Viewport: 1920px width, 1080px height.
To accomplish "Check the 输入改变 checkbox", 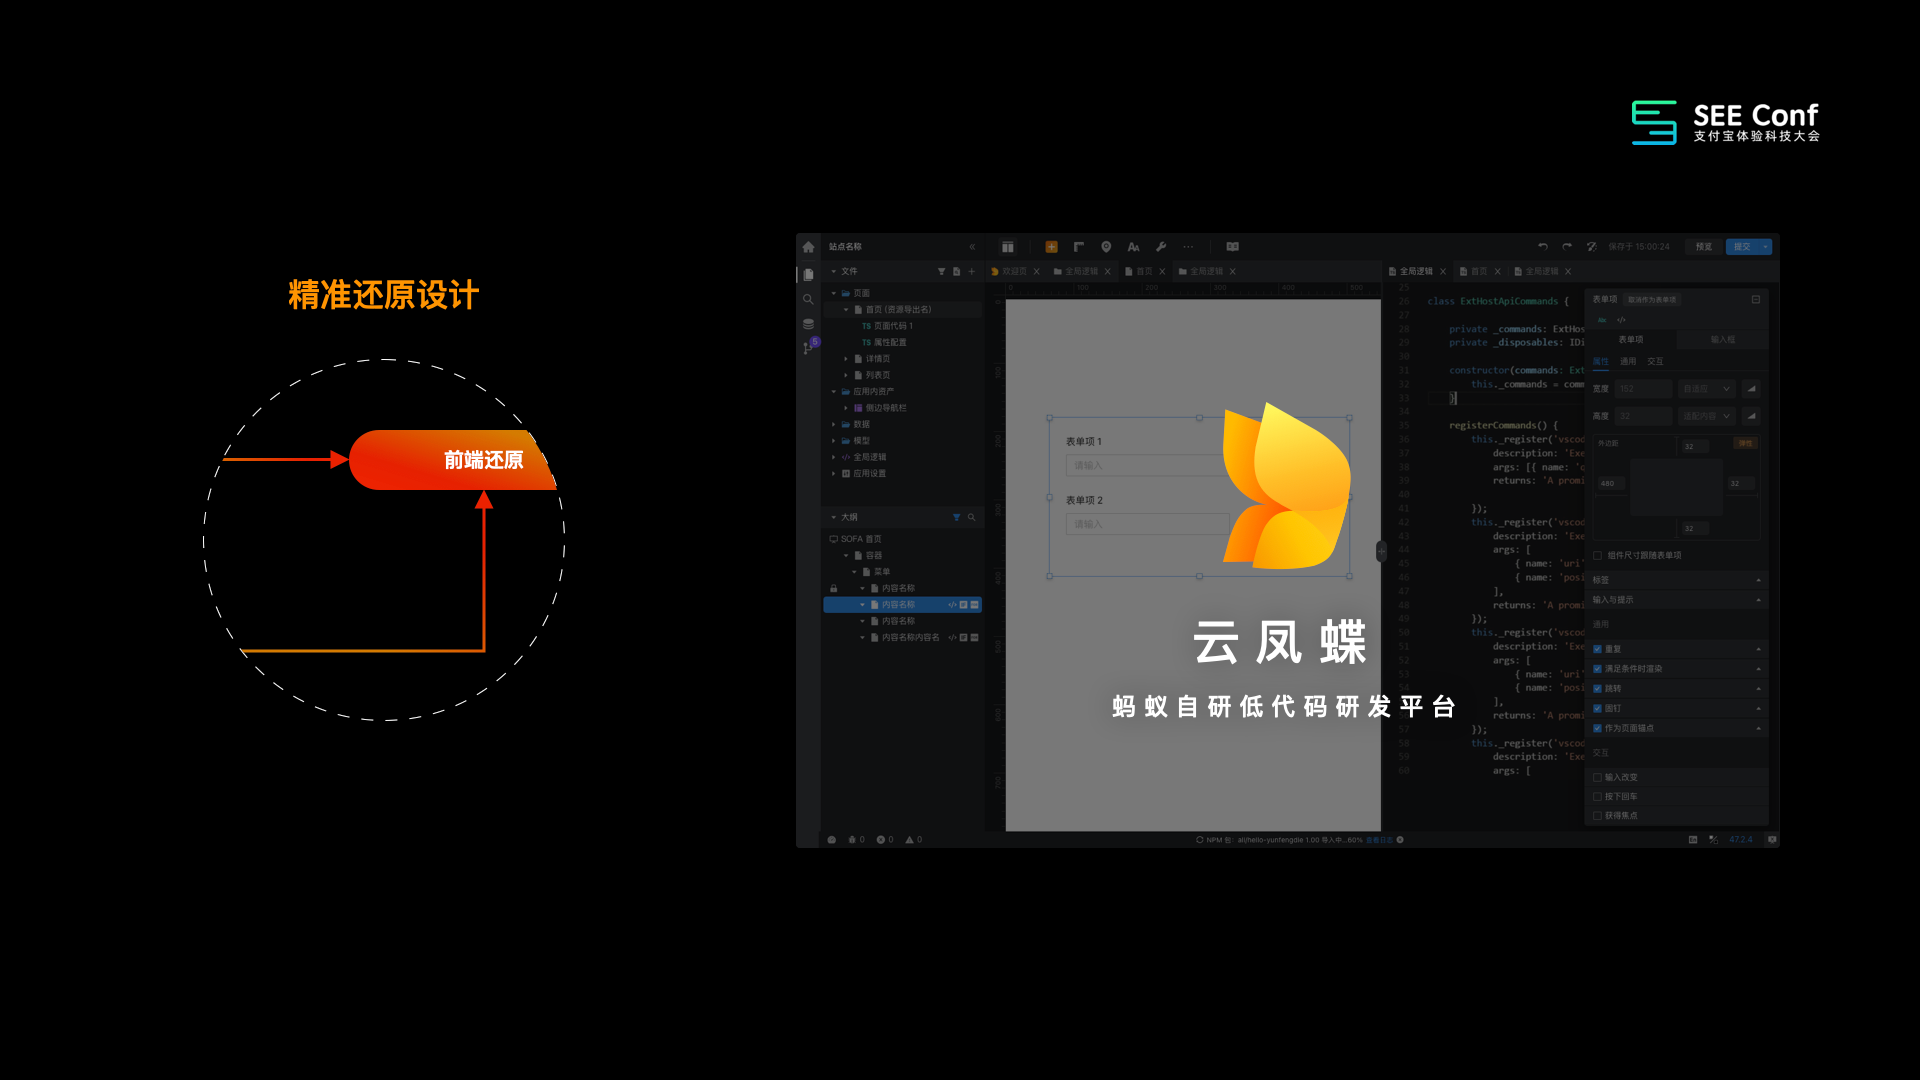I will coord(1598,778).
